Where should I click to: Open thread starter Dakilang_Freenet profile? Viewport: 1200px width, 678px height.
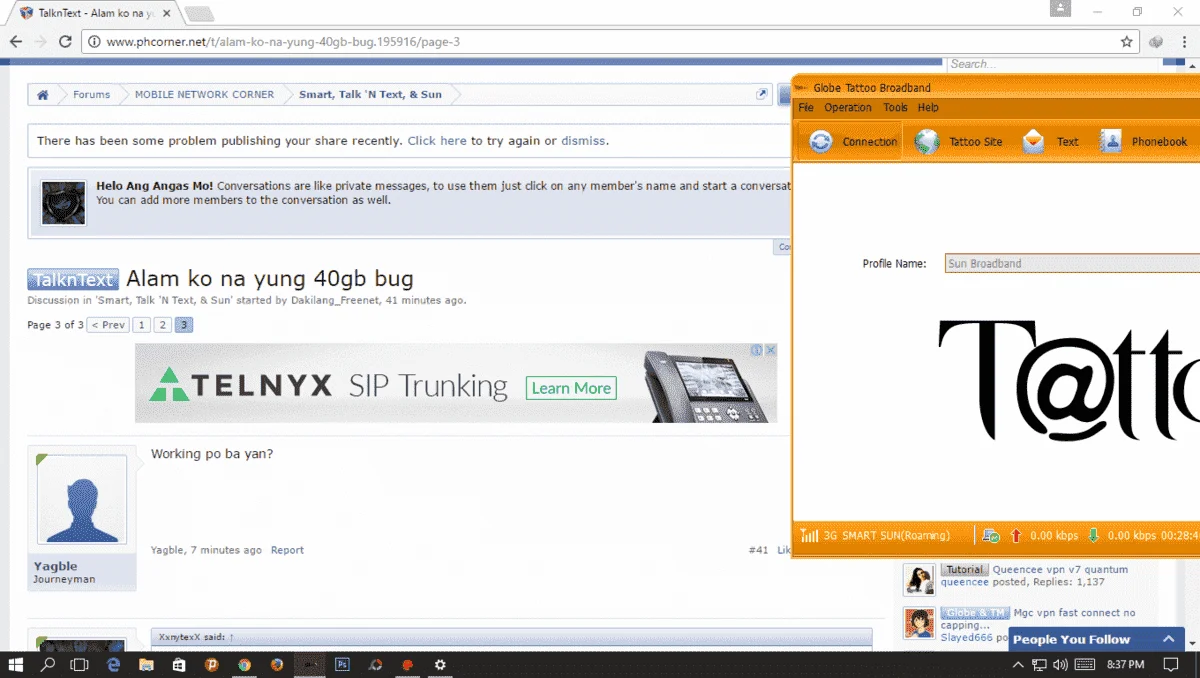coord(335,300)
